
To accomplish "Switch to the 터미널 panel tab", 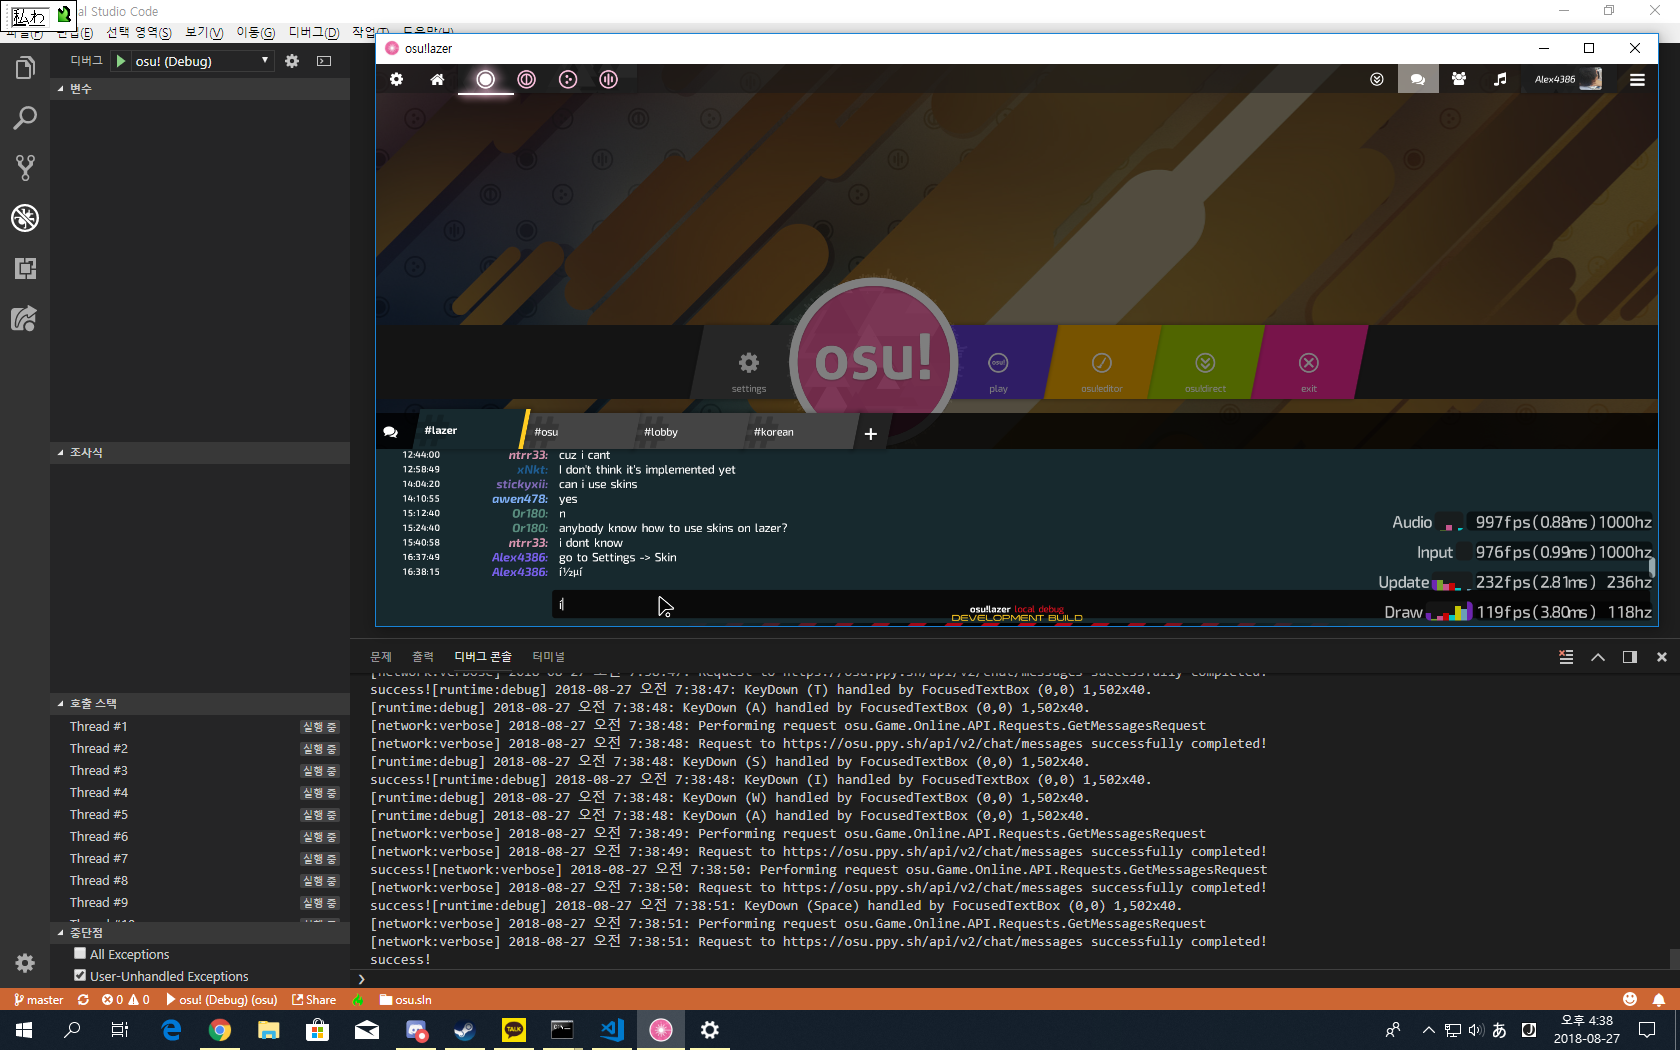I will click(x=548, y=656).
